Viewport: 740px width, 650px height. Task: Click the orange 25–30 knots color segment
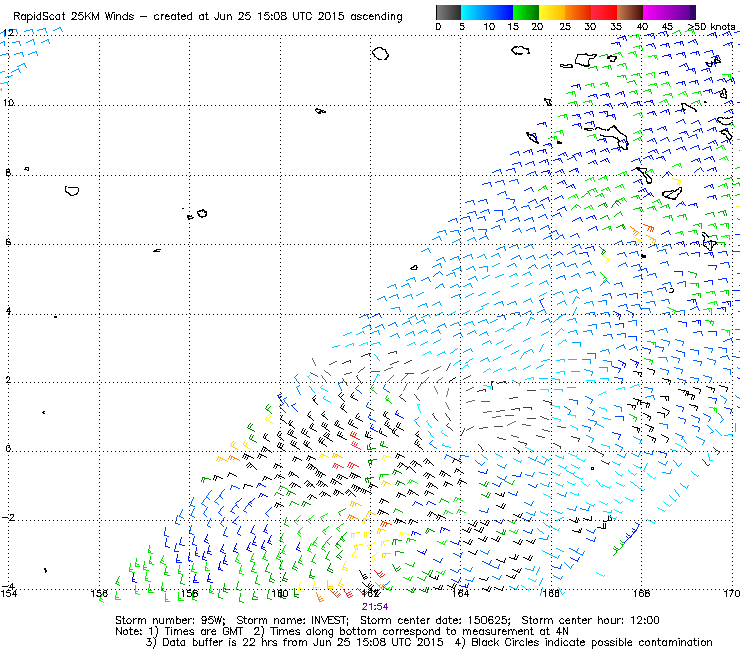pos(578,12)
